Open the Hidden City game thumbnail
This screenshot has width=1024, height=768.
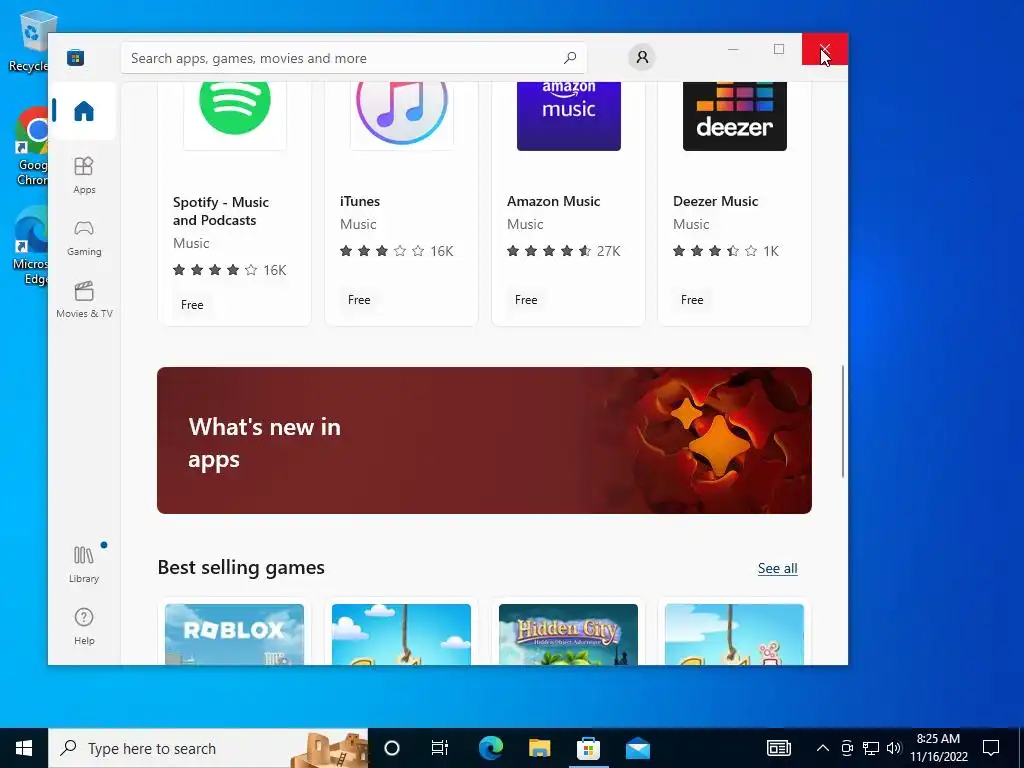point(568,634)
